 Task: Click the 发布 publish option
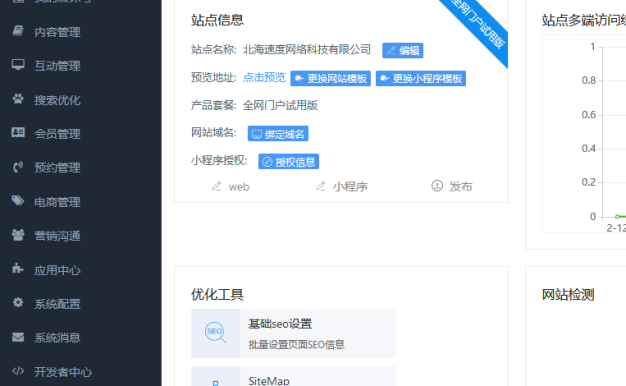452,186
